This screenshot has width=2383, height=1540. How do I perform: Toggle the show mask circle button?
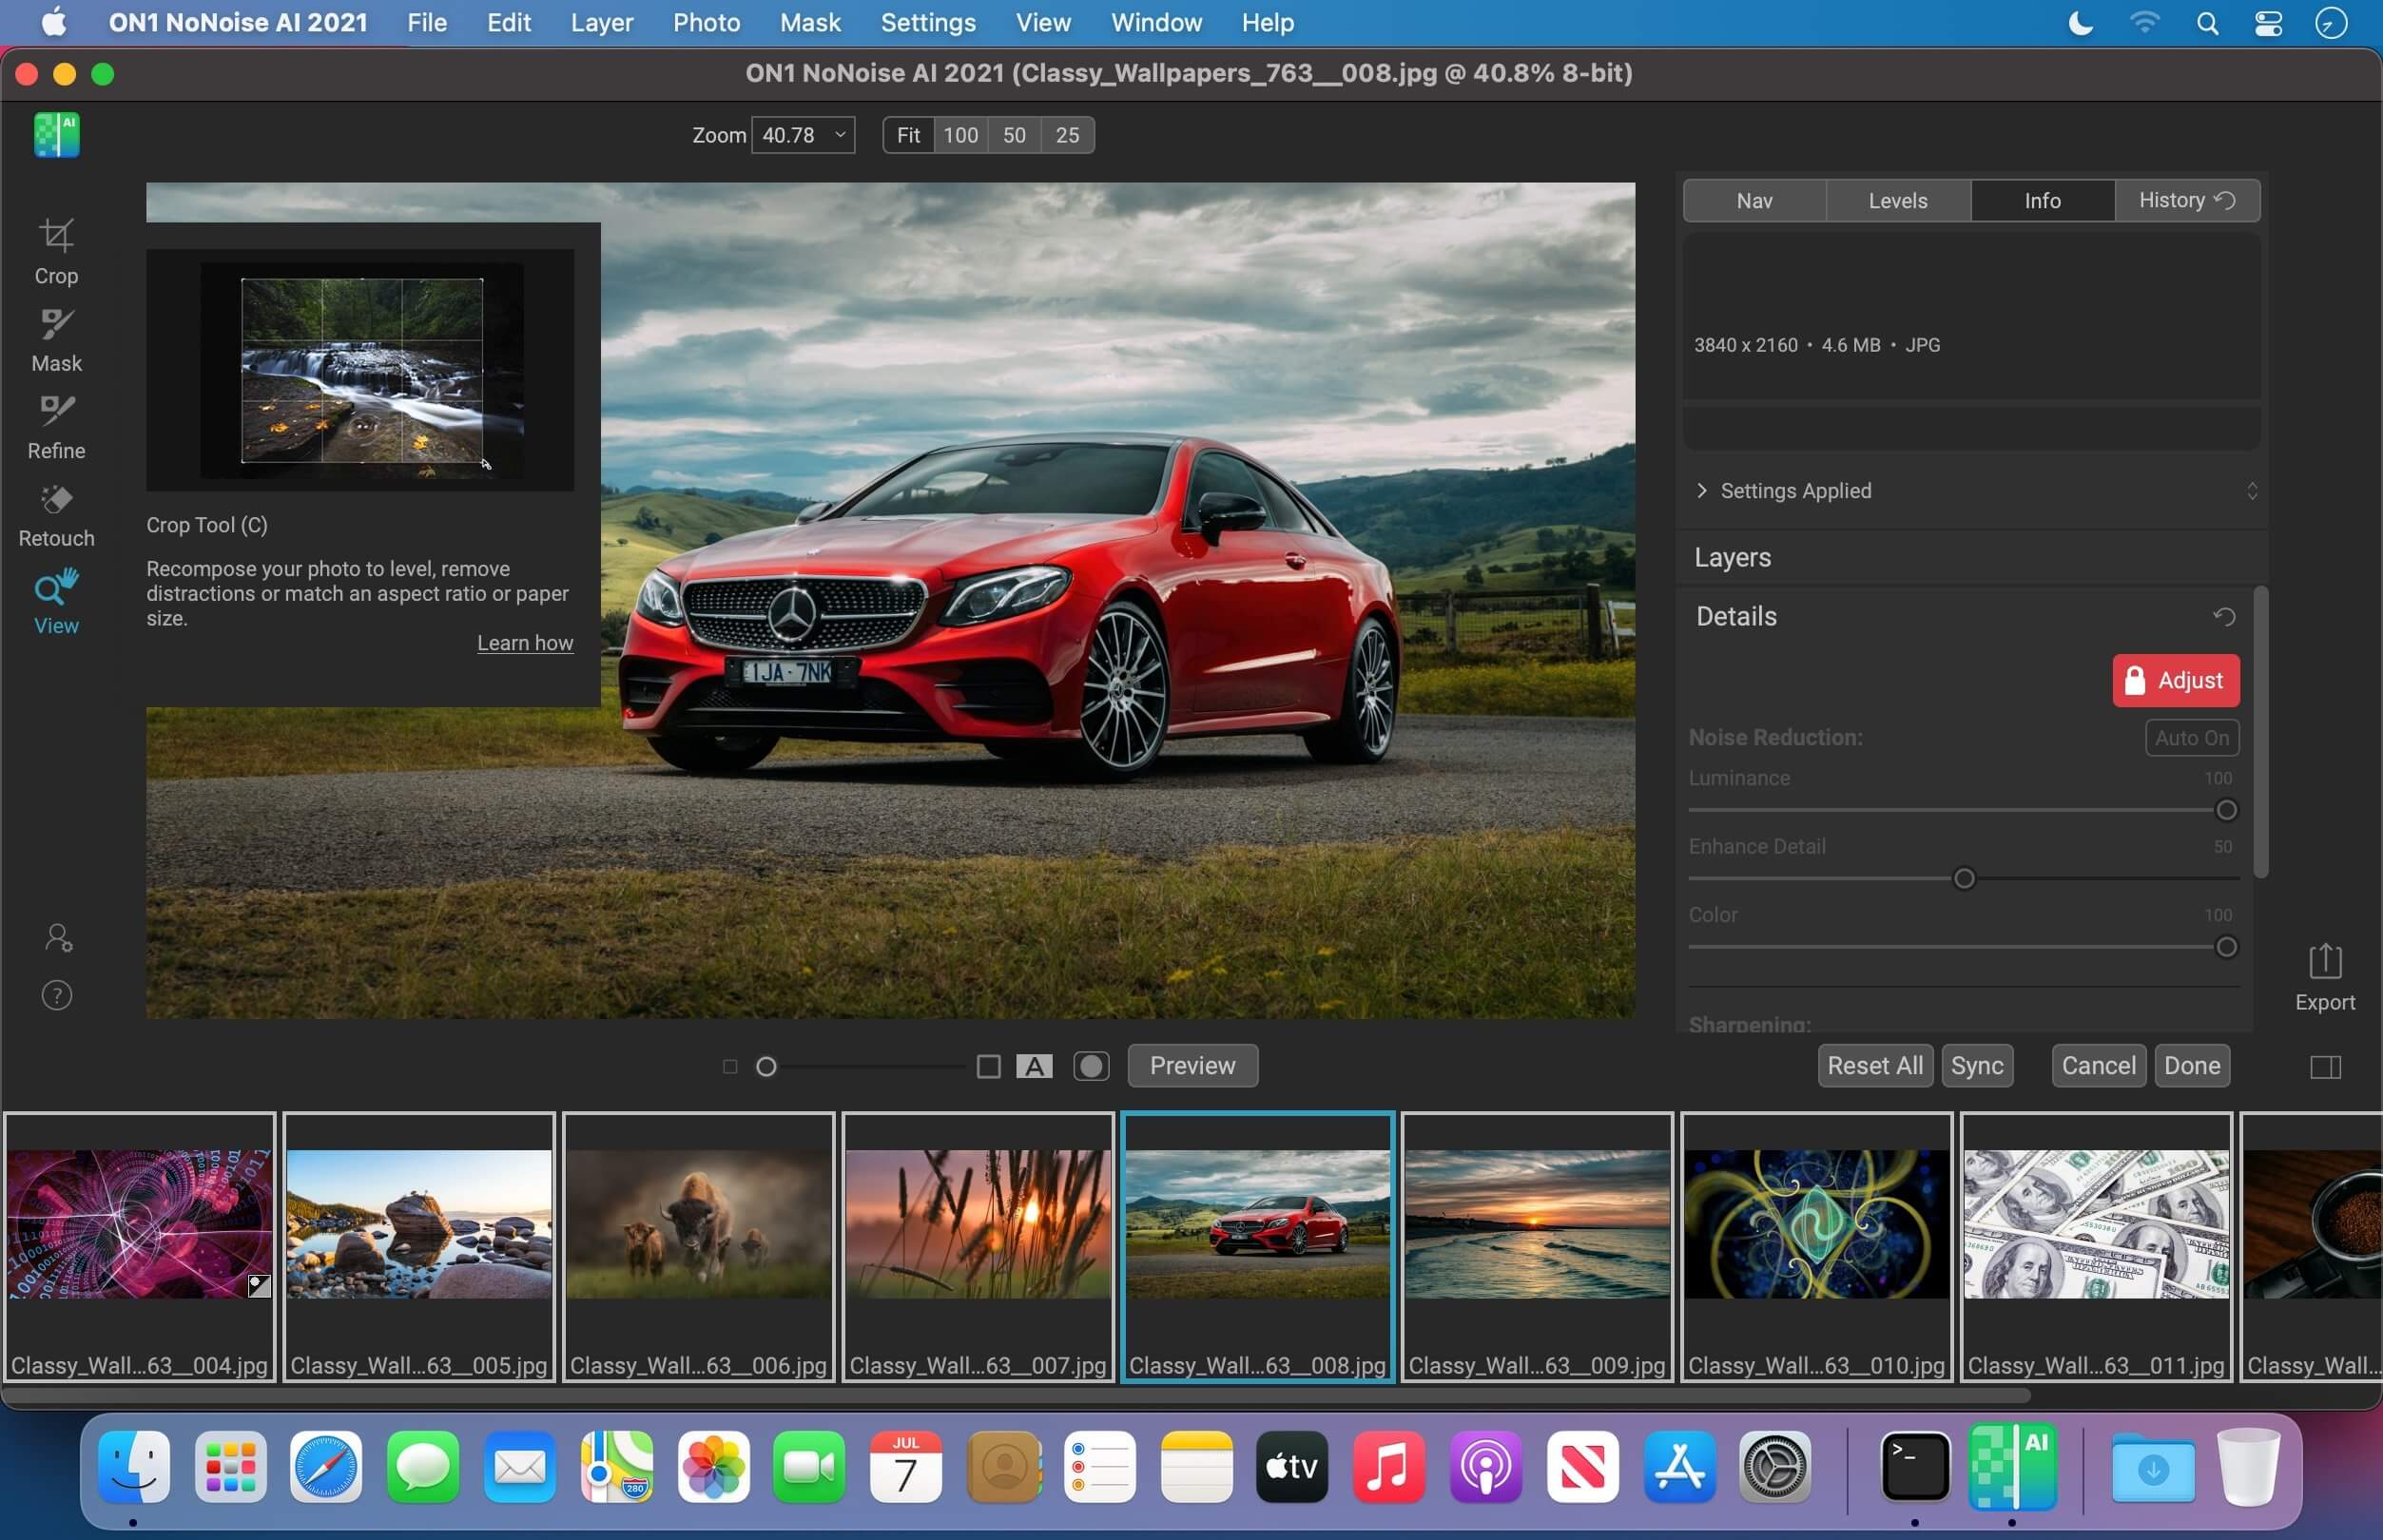[1090, 1066]
